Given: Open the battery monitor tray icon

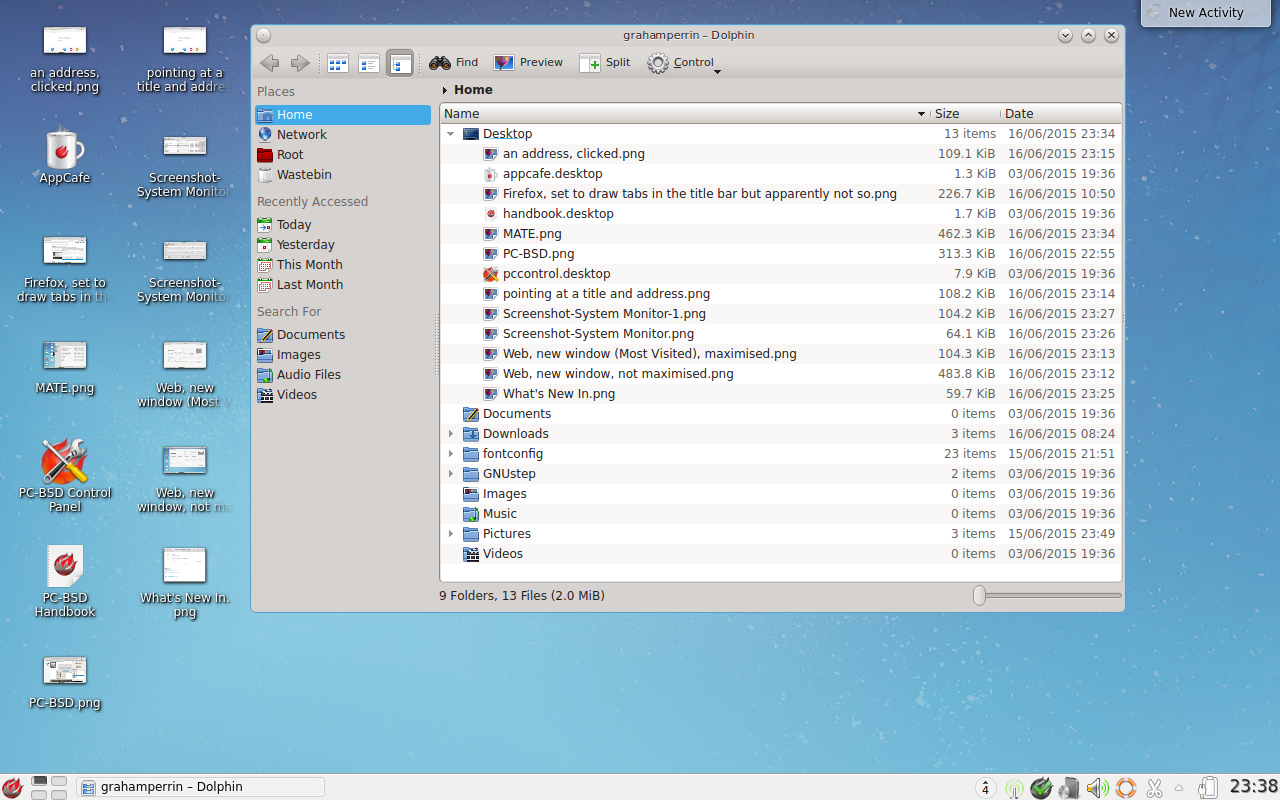Looking at the screenshot, I should coord(1207,788).
